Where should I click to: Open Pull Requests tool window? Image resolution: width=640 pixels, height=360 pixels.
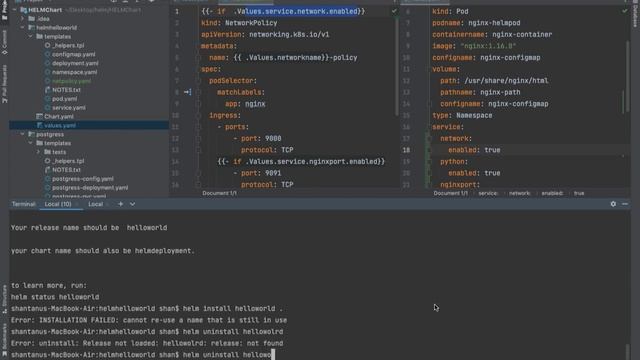pos(4,84)
